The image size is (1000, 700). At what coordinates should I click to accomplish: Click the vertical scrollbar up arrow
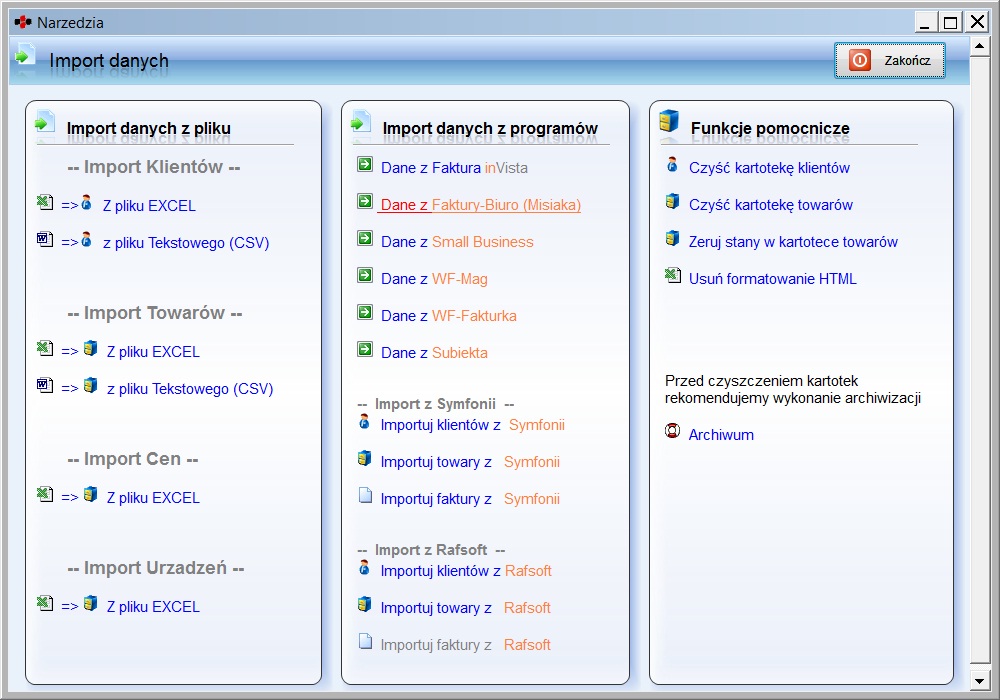979,47
